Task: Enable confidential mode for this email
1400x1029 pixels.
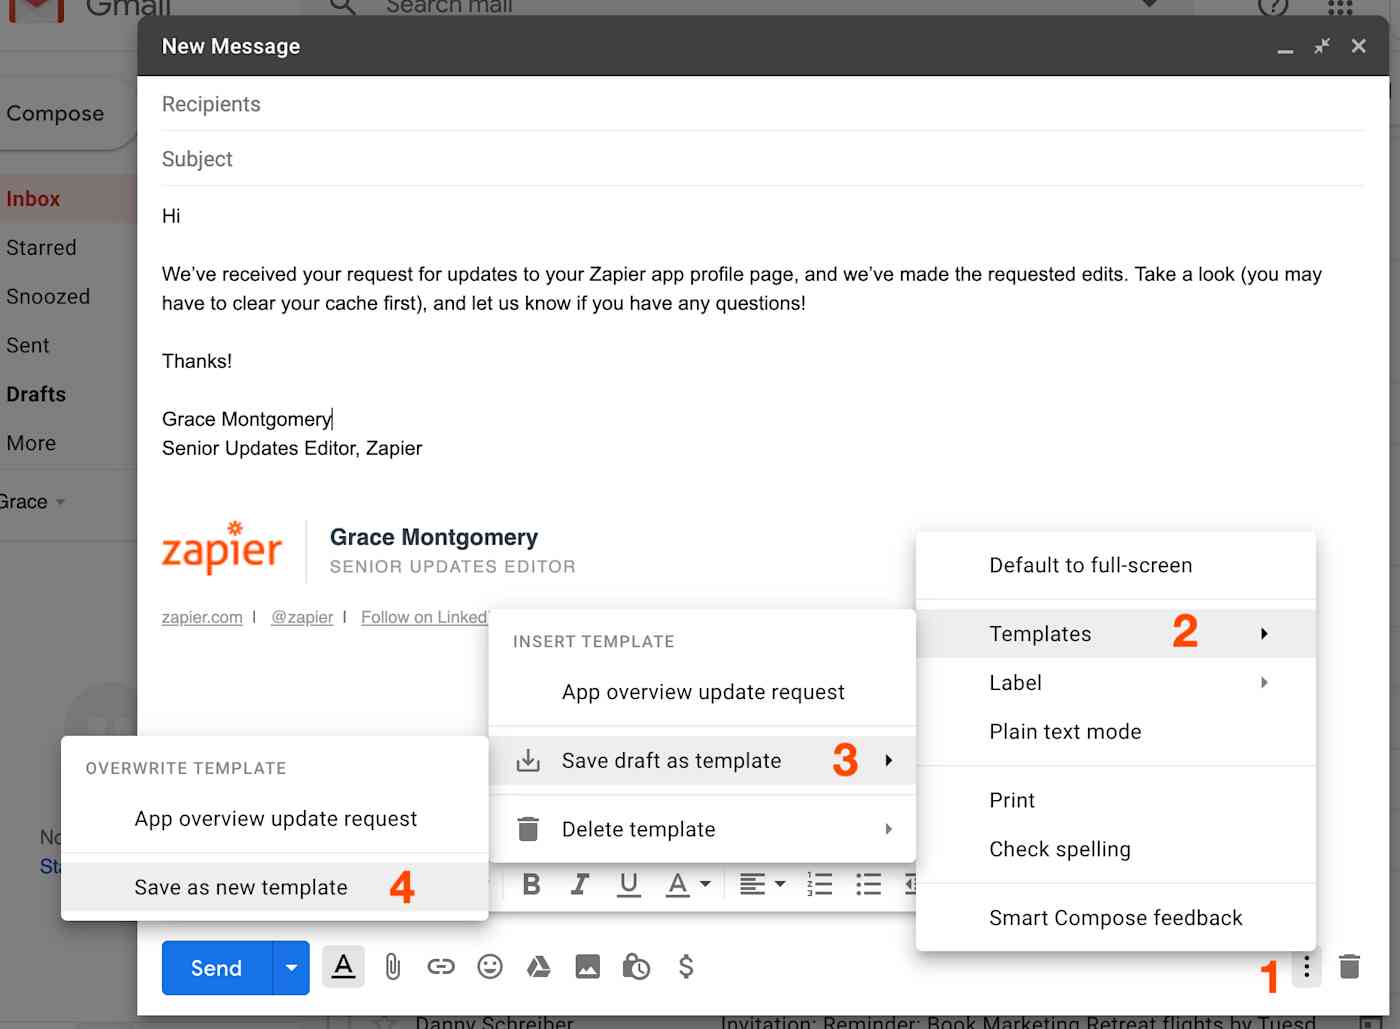Action: [x=636, y=967]
